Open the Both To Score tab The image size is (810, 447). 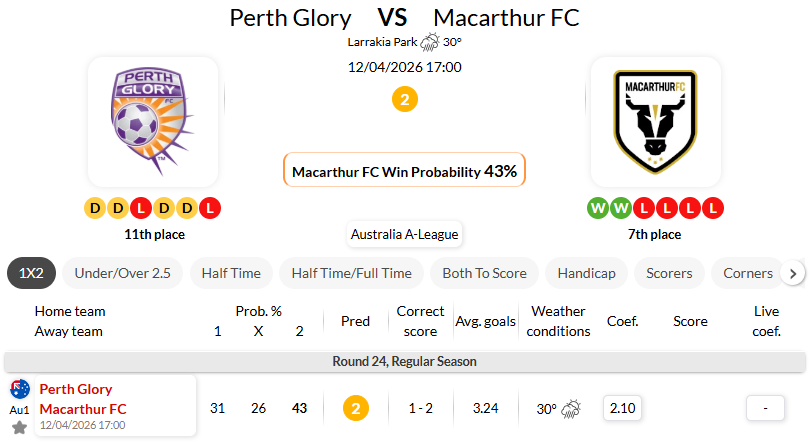[484, 273]
